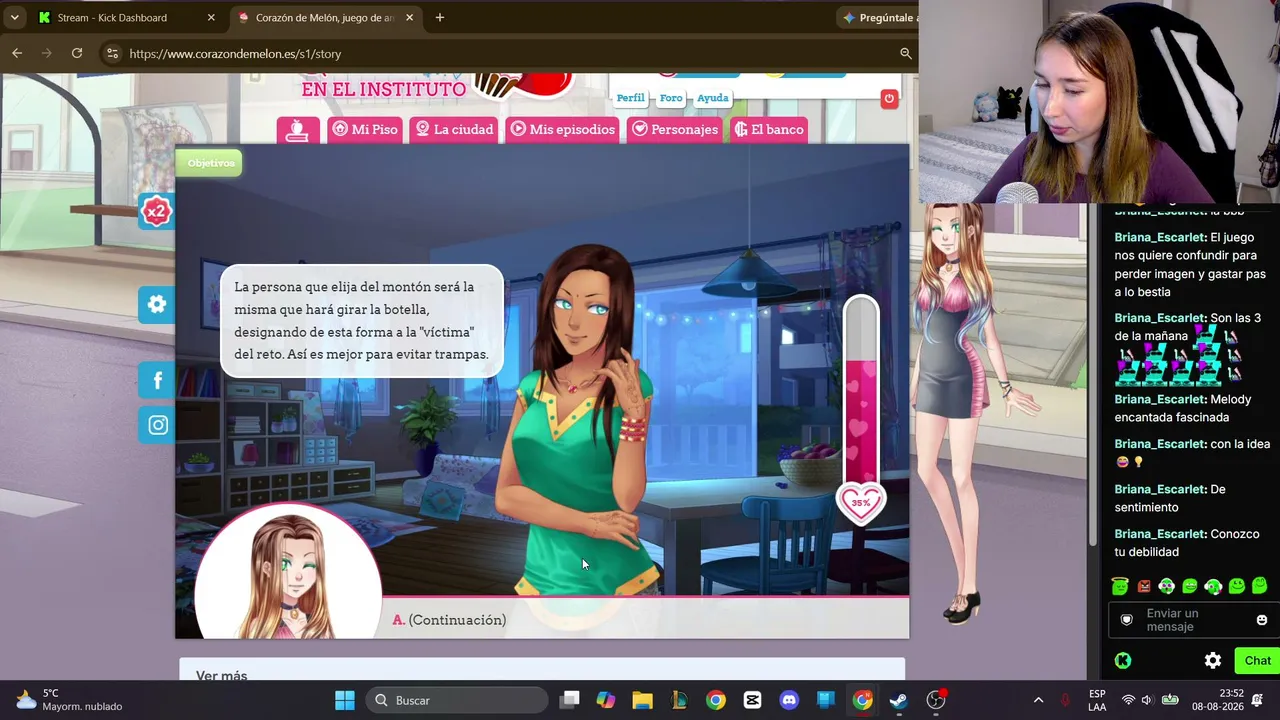
Task: Click the Pregúntale a Gemini button
Action: 879,17
